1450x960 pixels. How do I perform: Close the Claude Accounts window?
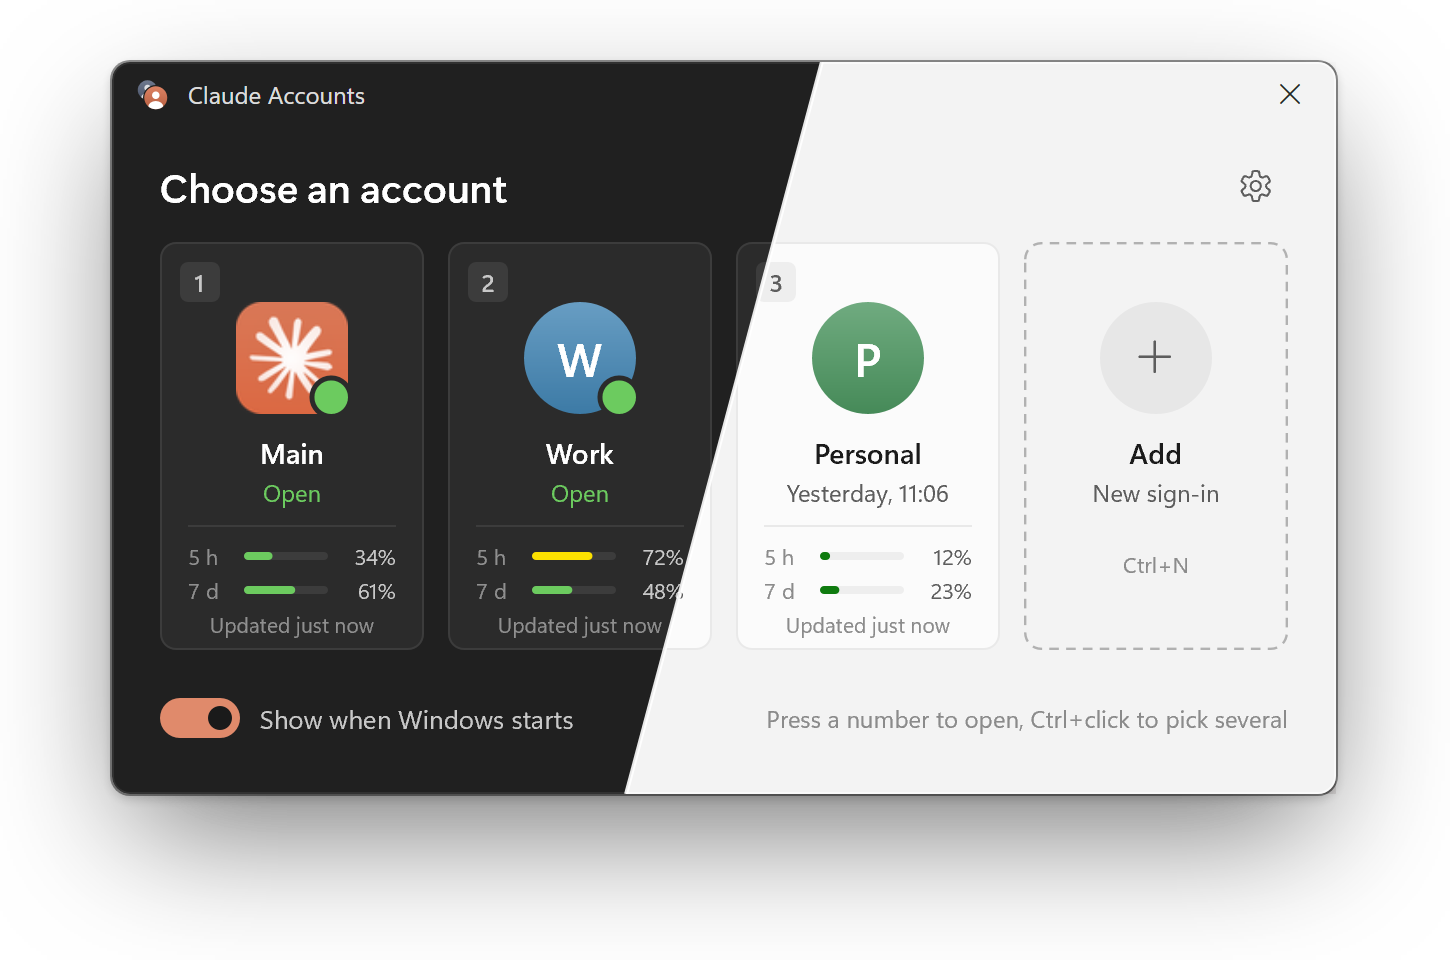[1290, 94]
